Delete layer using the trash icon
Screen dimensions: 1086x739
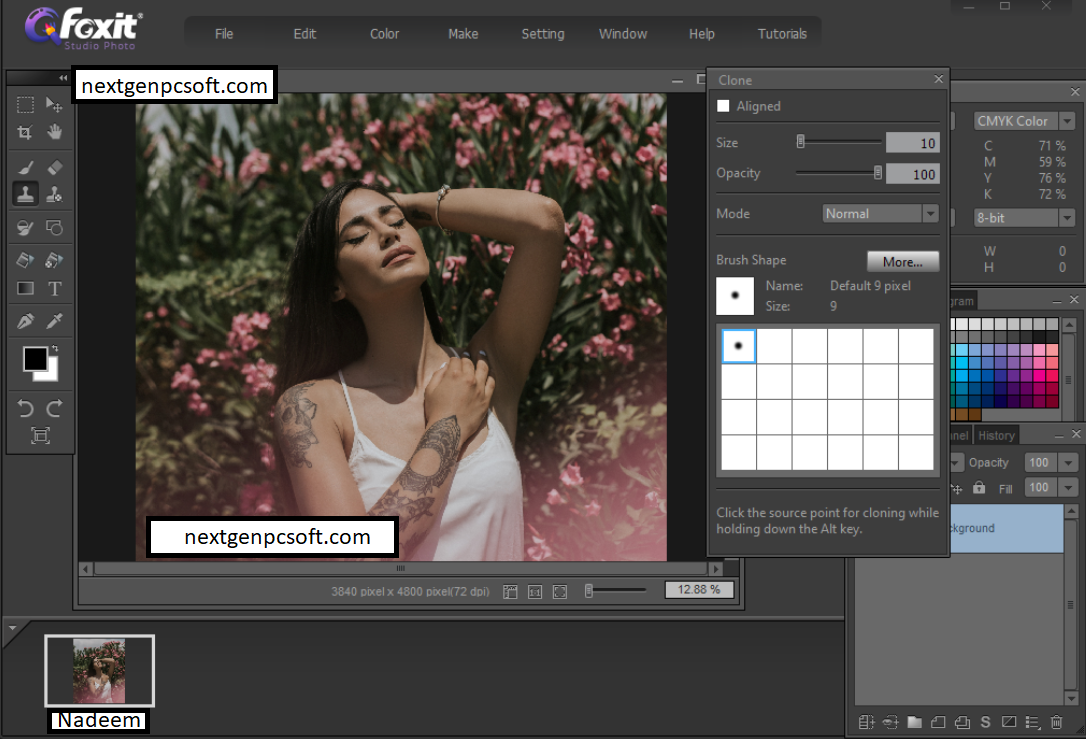pos(1057,722)
